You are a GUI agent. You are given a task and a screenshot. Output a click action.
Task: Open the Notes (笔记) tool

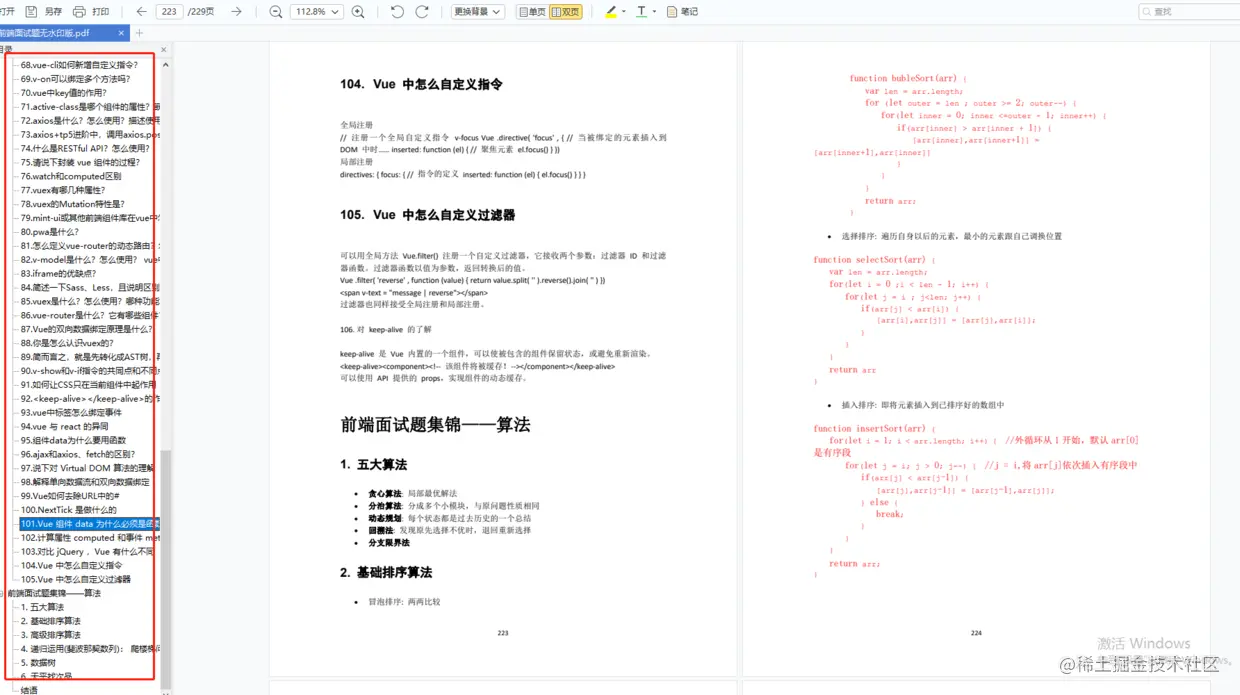coord(683,12)
